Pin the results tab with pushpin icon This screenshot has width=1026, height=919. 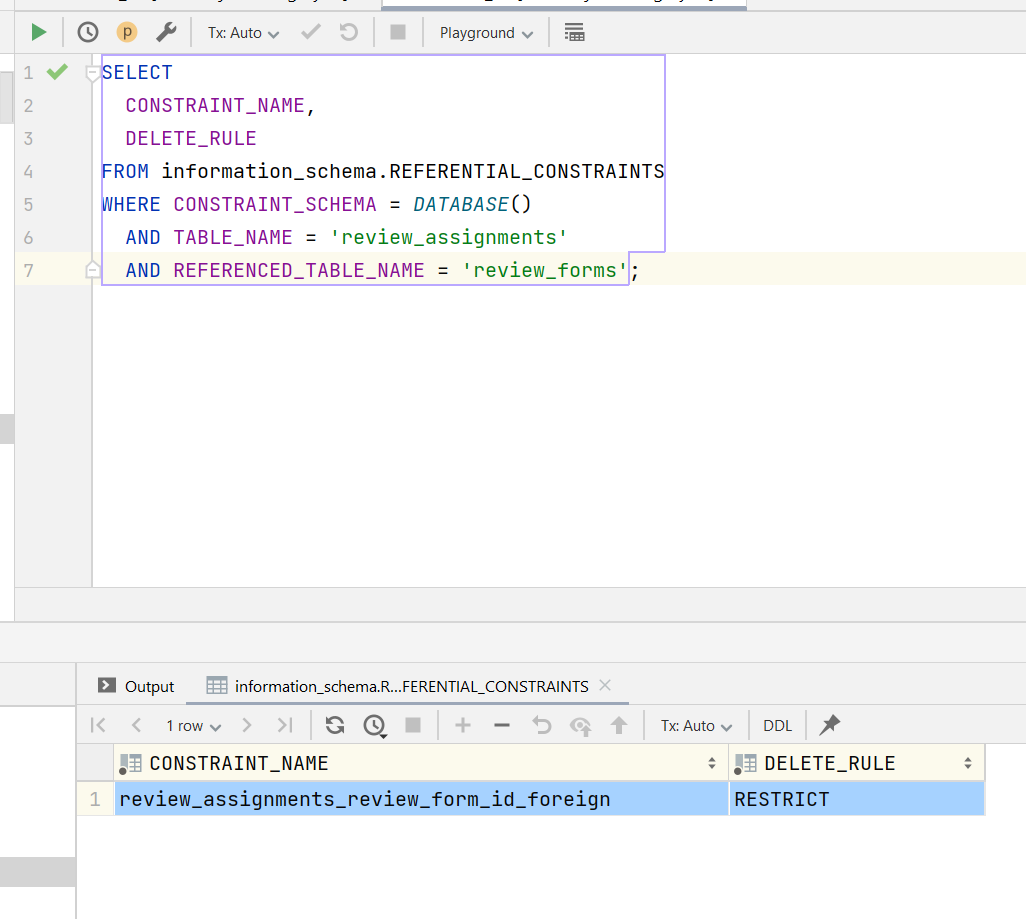click(829, 725)
